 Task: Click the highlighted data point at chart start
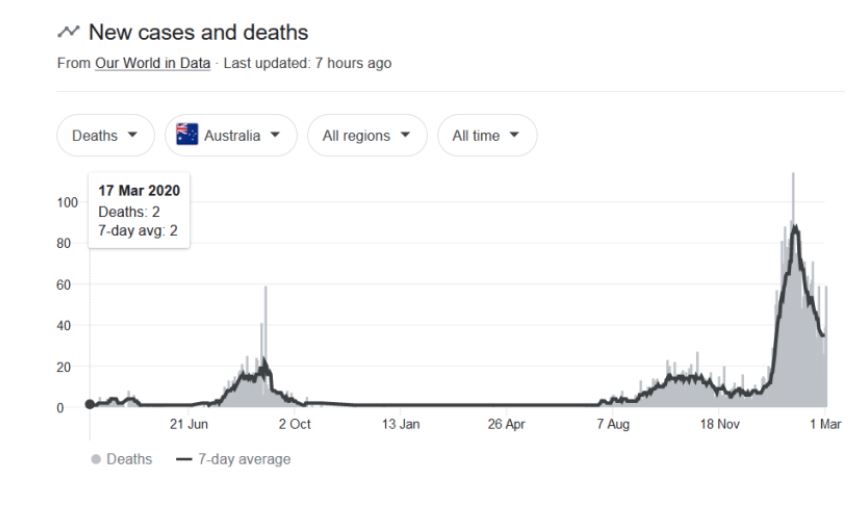[90, 404]
